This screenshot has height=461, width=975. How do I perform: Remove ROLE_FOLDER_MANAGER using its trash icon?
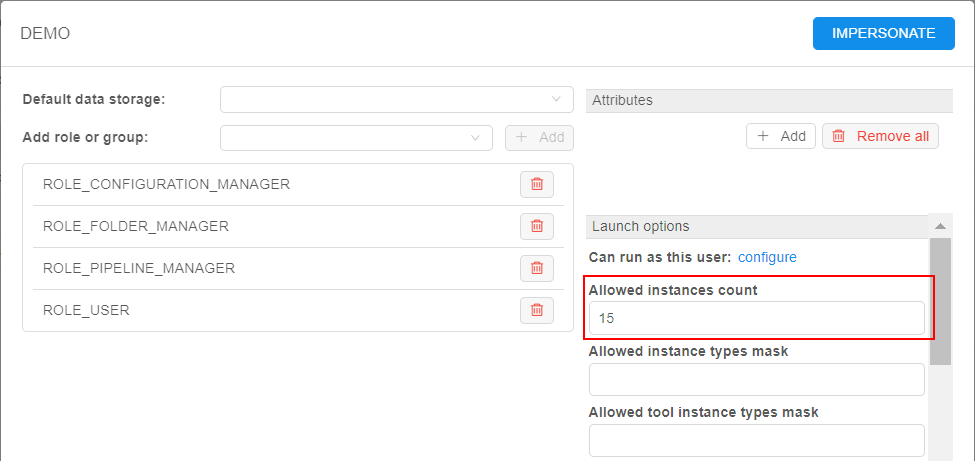tap(537, 226)
